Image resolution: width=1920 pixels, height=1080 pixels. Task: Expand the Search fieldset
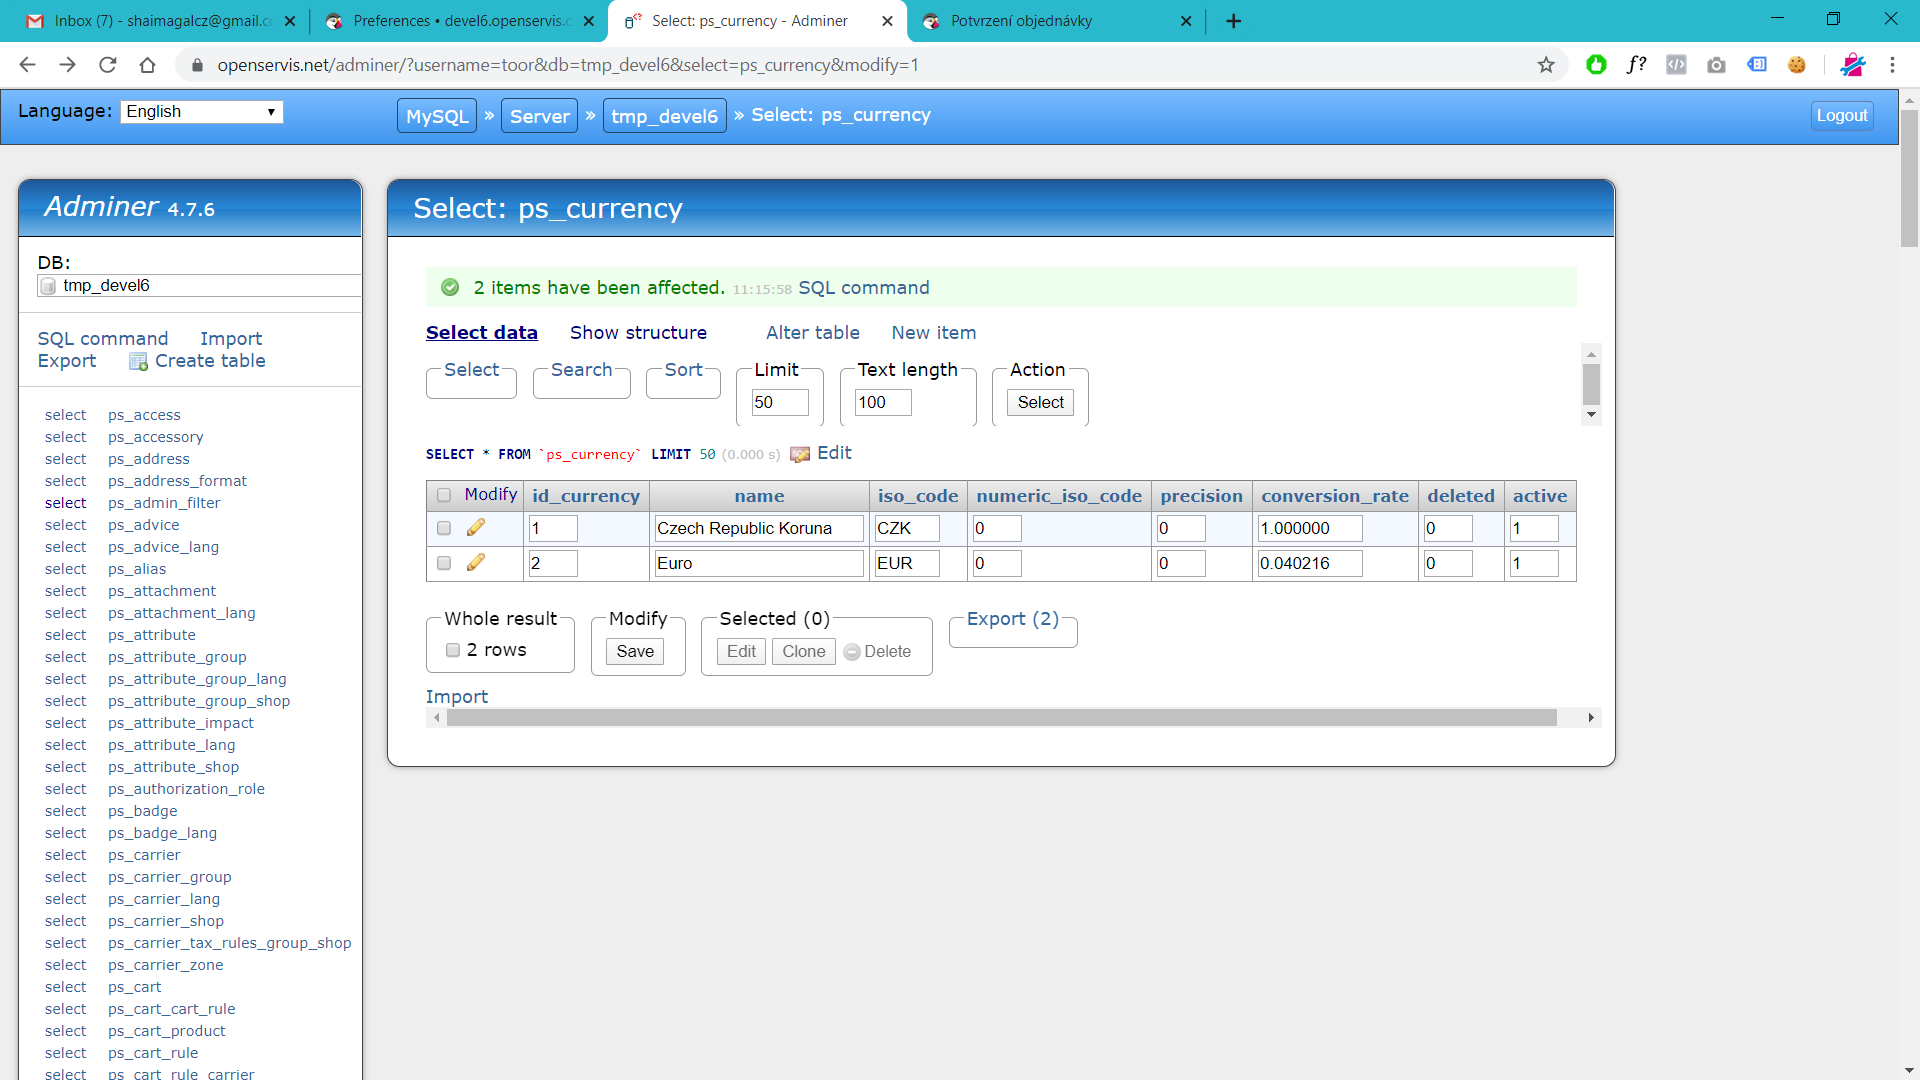click(x=581, y=370)
